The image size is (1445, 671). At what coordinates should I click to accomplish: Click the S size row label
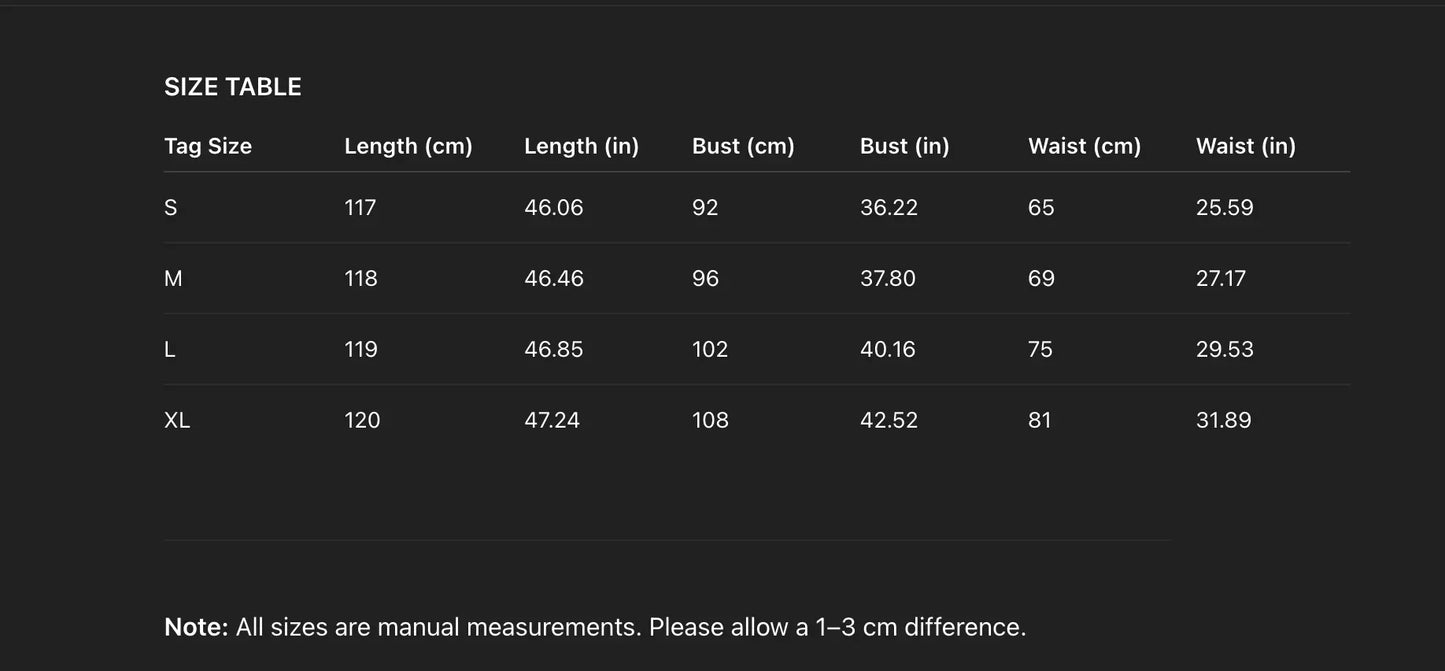pos(171,208)
